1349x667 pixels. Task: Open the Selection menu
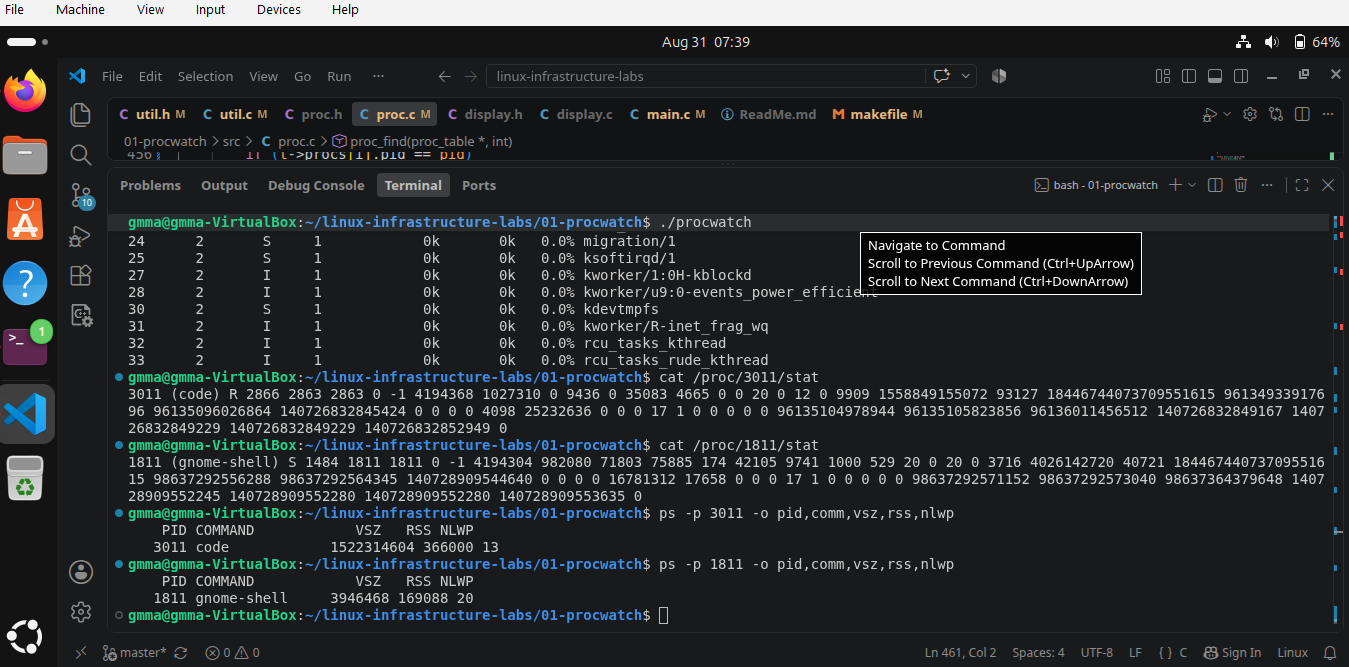[x=205, y=76]
